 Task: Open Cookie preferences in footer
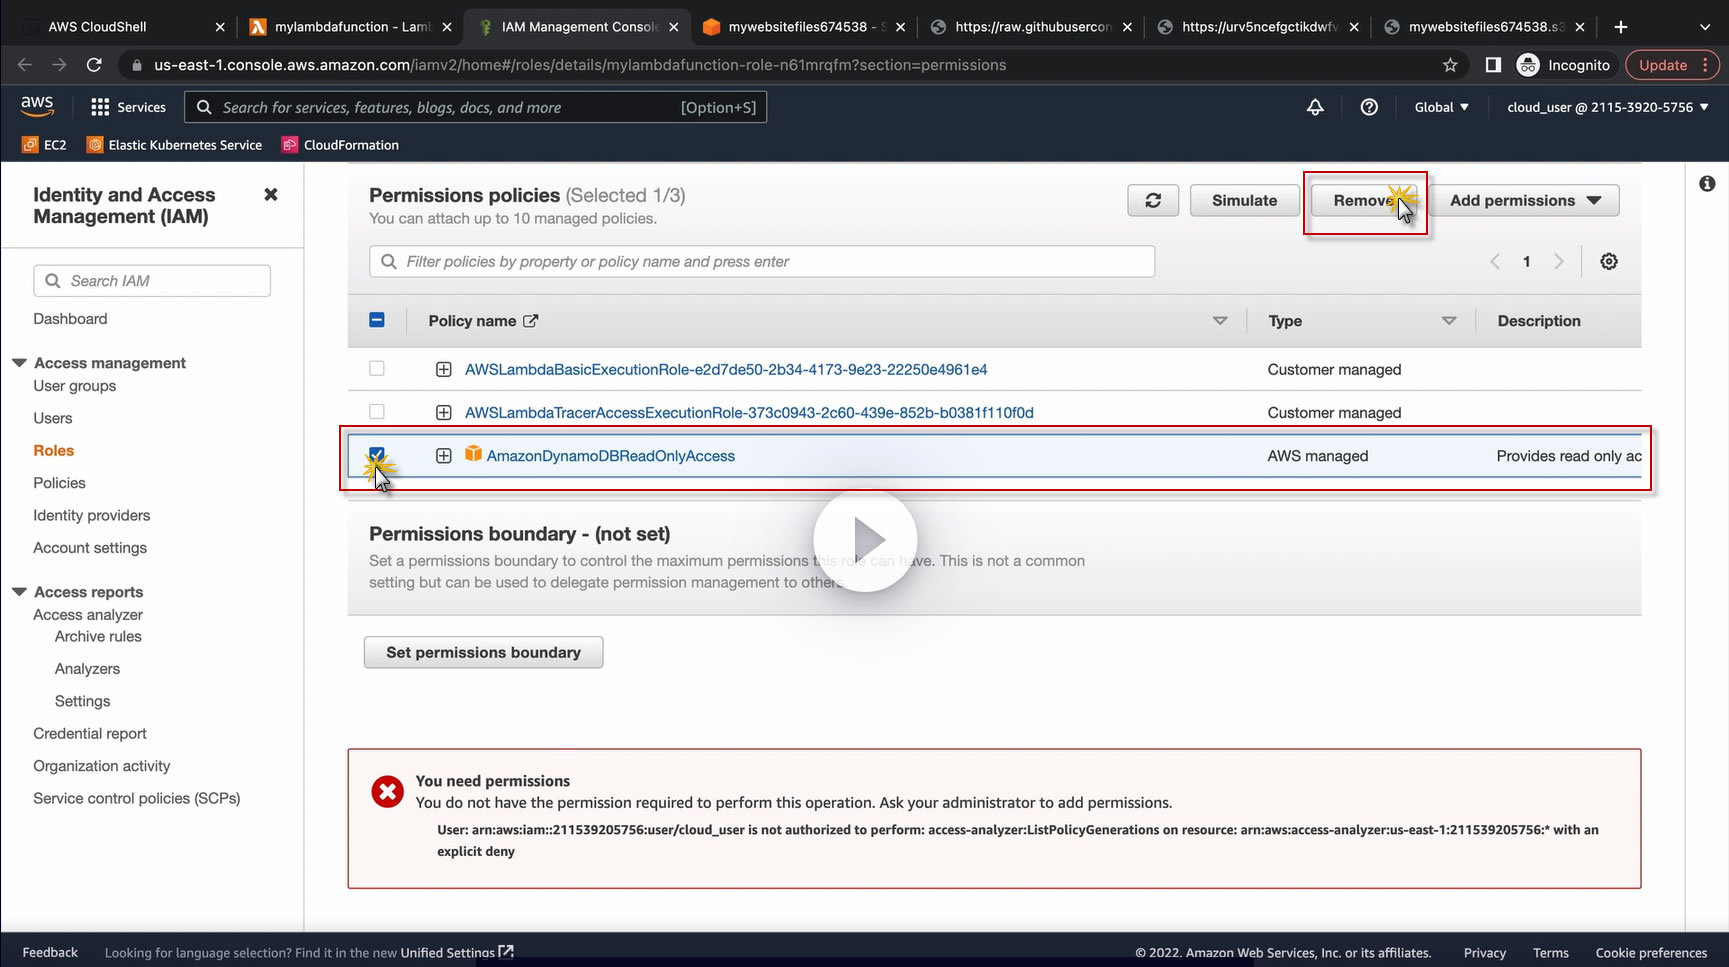point(1651,952)
